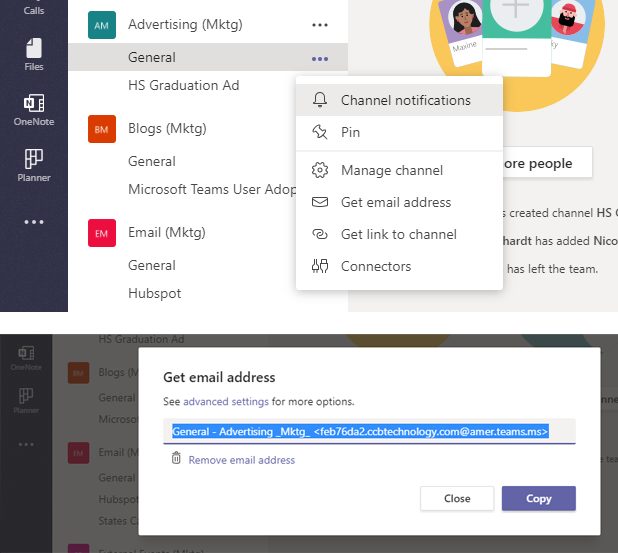The width and height of the screenshot is (618, 553).
Task: Open the Advertising (Mktg) team
Action: point(185,24)
